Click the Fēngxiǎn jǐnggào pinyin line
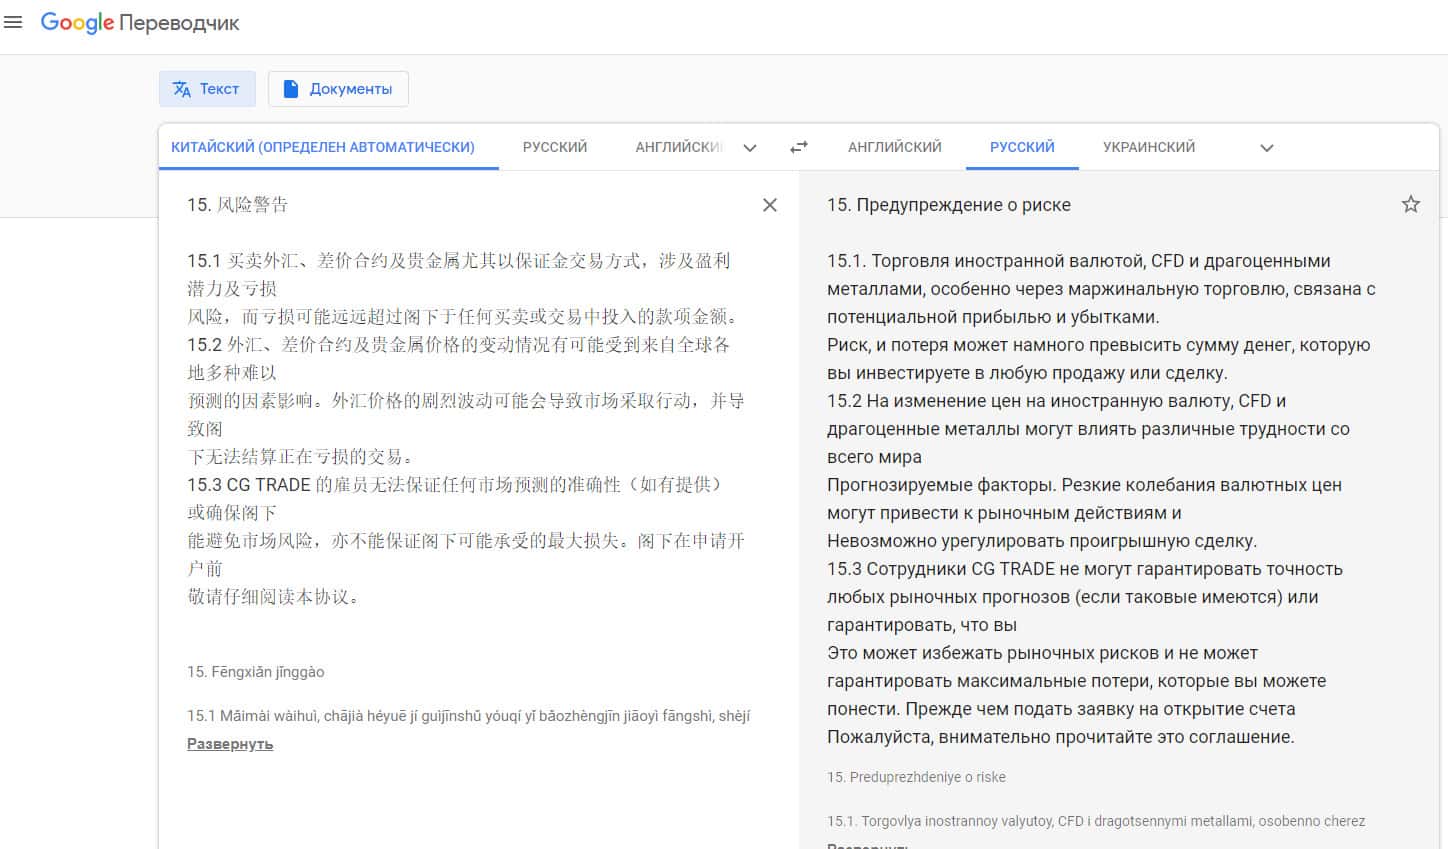The image size is (1448, 849). (256, 672)
